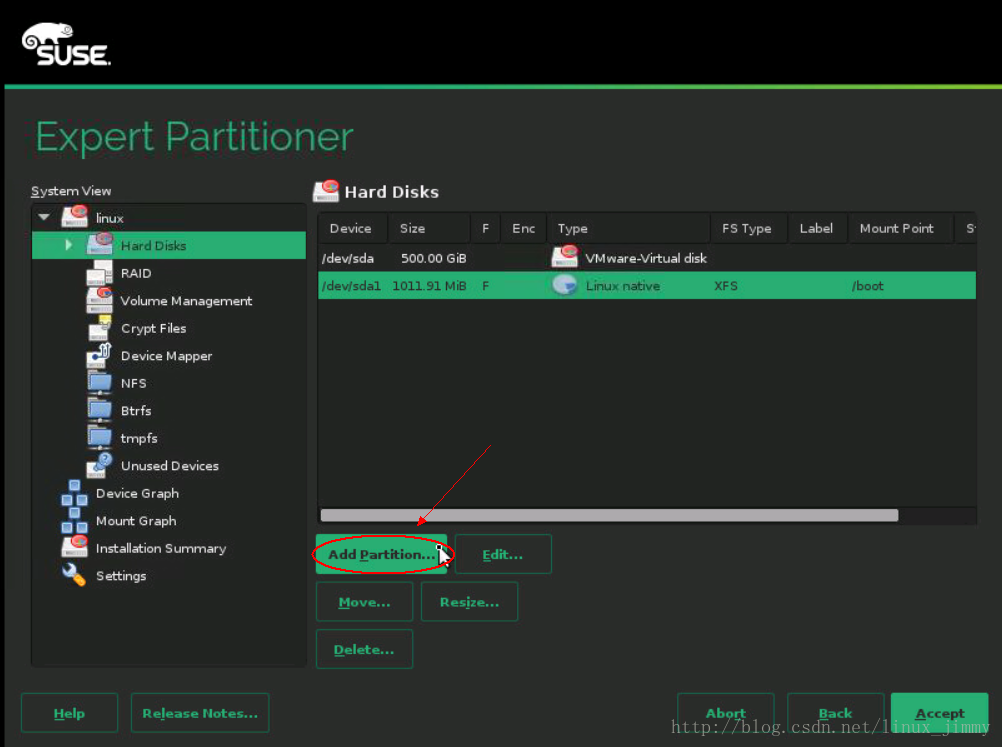Open Release Notes
The height and width of the screenshot is (747, 1002).
[200, 713]
